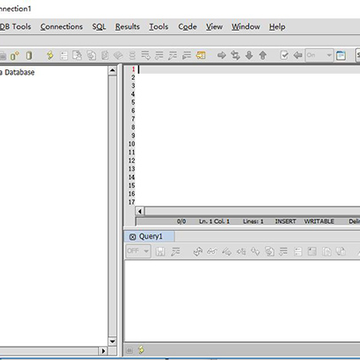Click the down arrow toolbar icon
360x360 pixels.
pyautogui.click(x=249, y=55)
